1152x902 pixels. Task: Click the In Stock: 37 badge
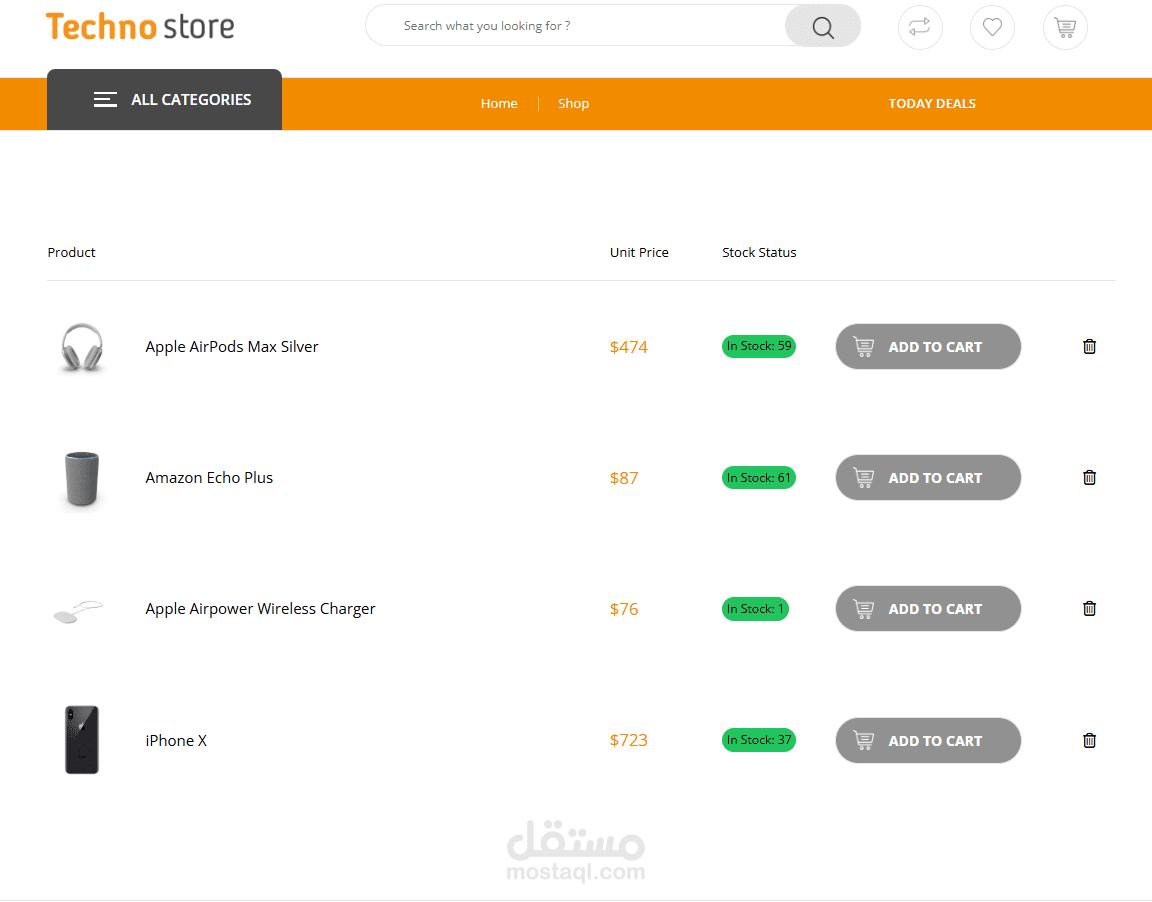click(759, 740)
